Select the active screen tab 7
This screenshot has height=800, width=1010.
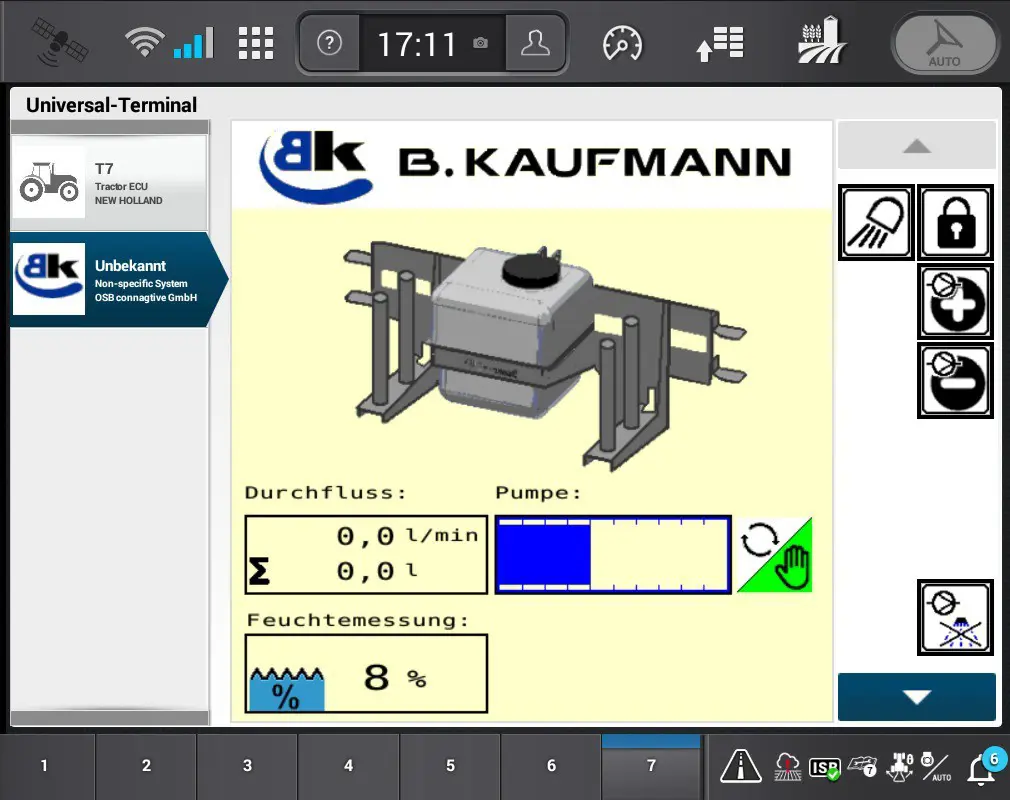point(651,766)
